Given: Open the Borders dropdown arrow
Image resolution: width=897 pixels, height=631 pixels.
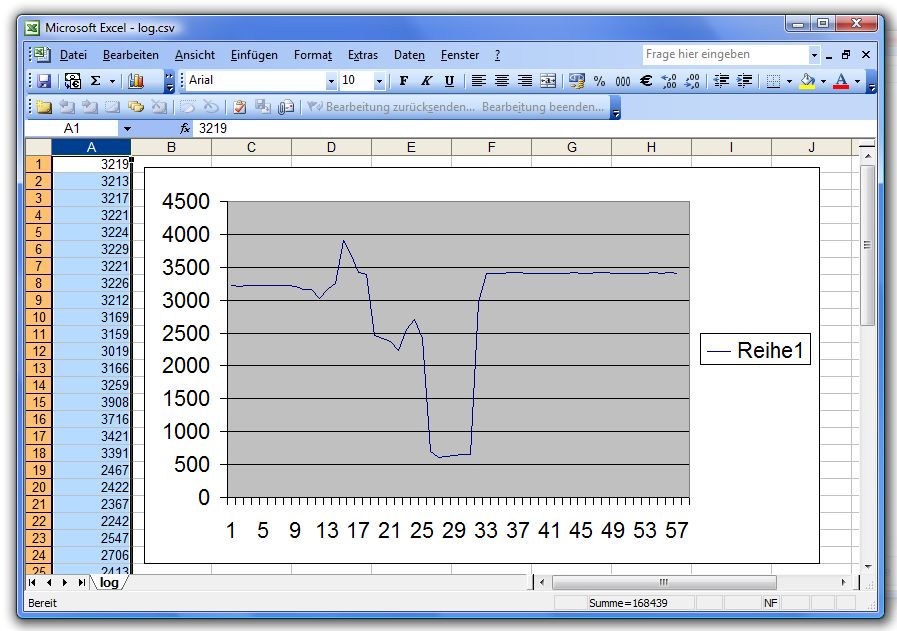Looking at the screenshot, I should click(789, 81).
